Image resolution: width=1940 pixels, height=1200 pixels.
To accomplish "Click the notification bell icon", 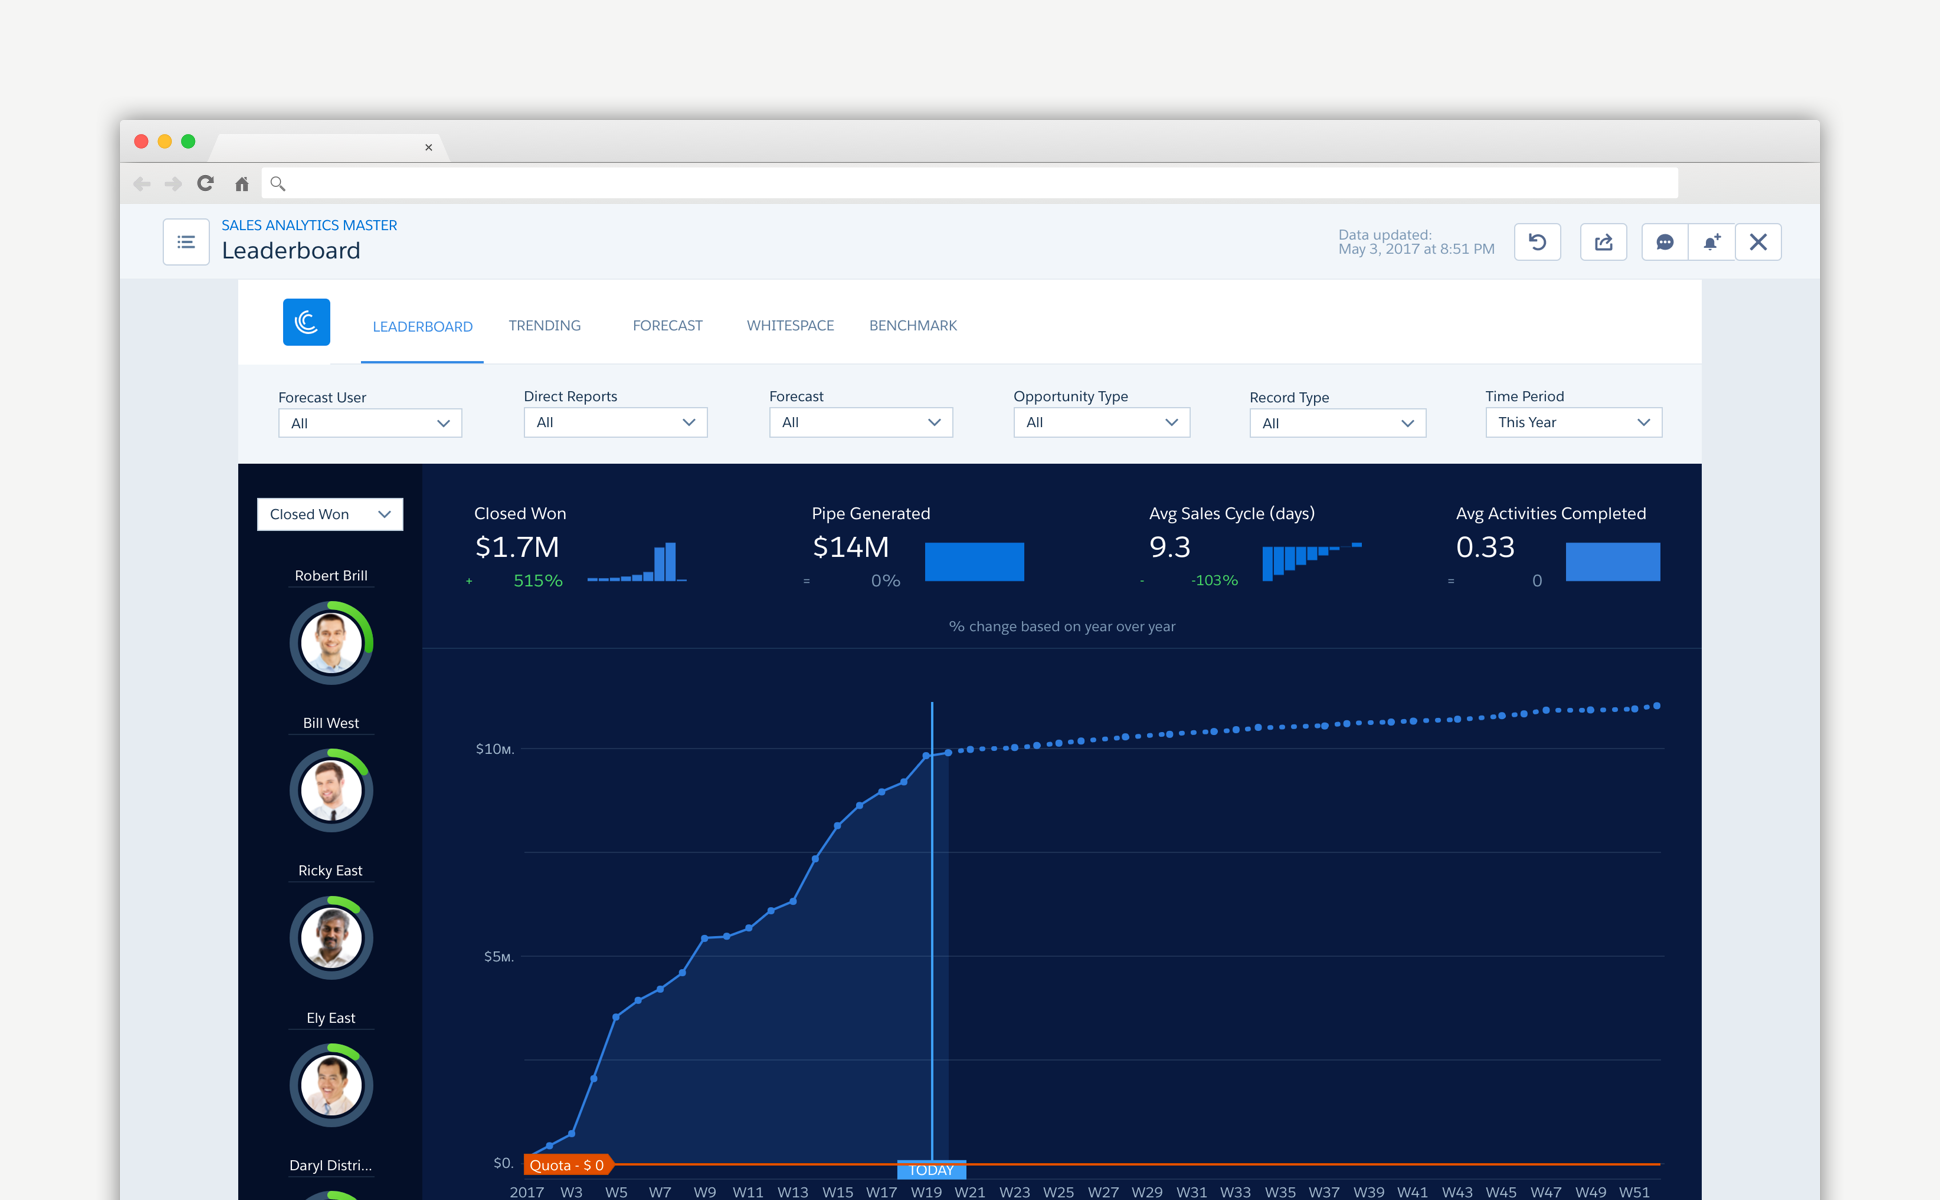I will click(x=1711, y=242).
